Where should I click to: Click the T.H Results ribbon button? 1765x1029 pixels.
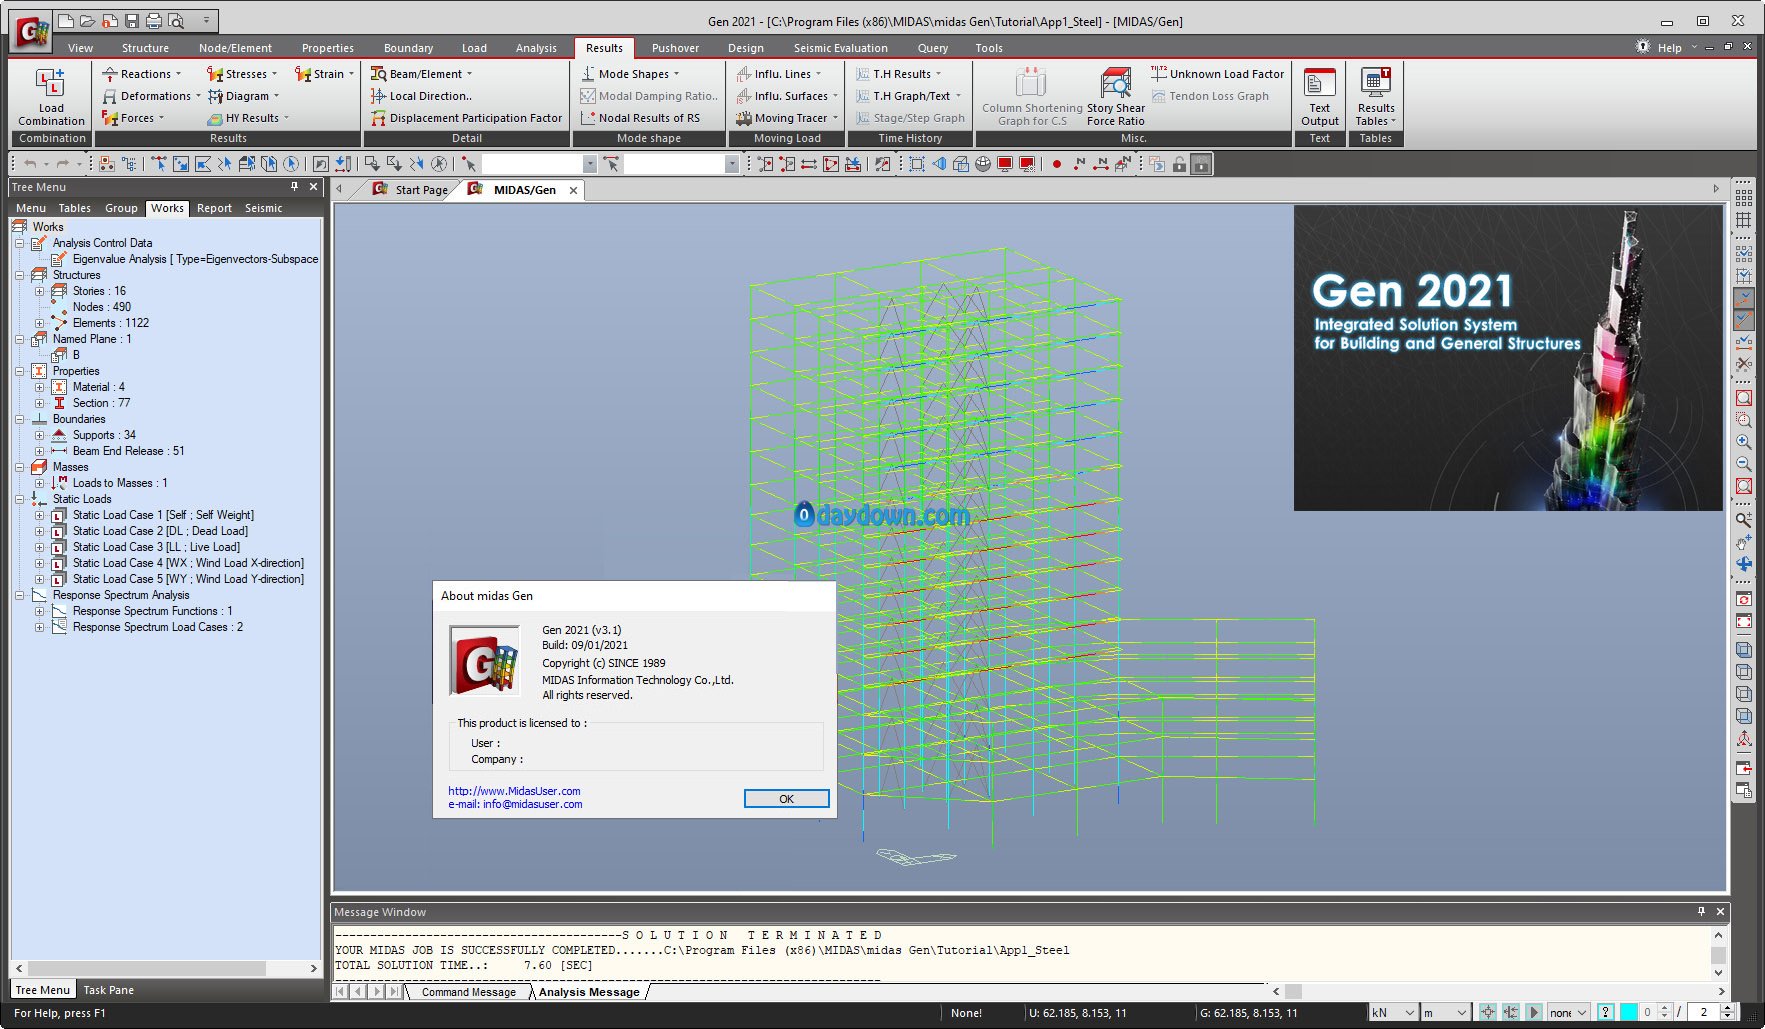tap(897, 74)
